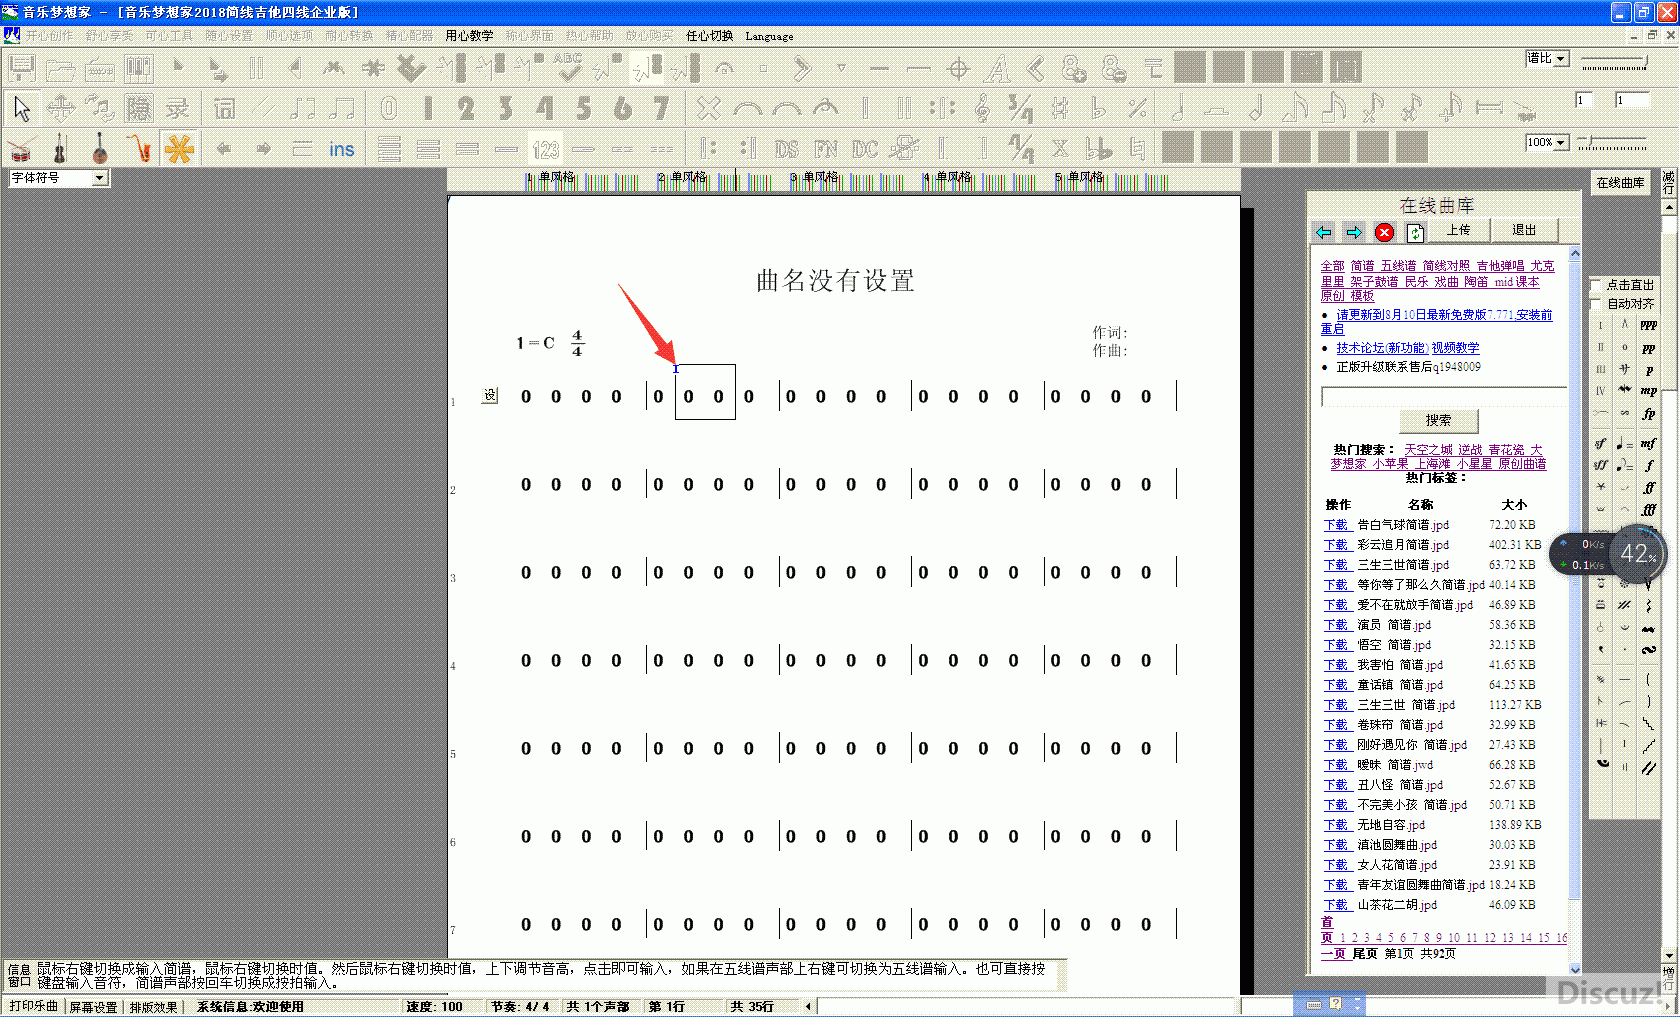Open the 热心帮助 menu
This screenshot has height=1017, width=1680.
589,36
